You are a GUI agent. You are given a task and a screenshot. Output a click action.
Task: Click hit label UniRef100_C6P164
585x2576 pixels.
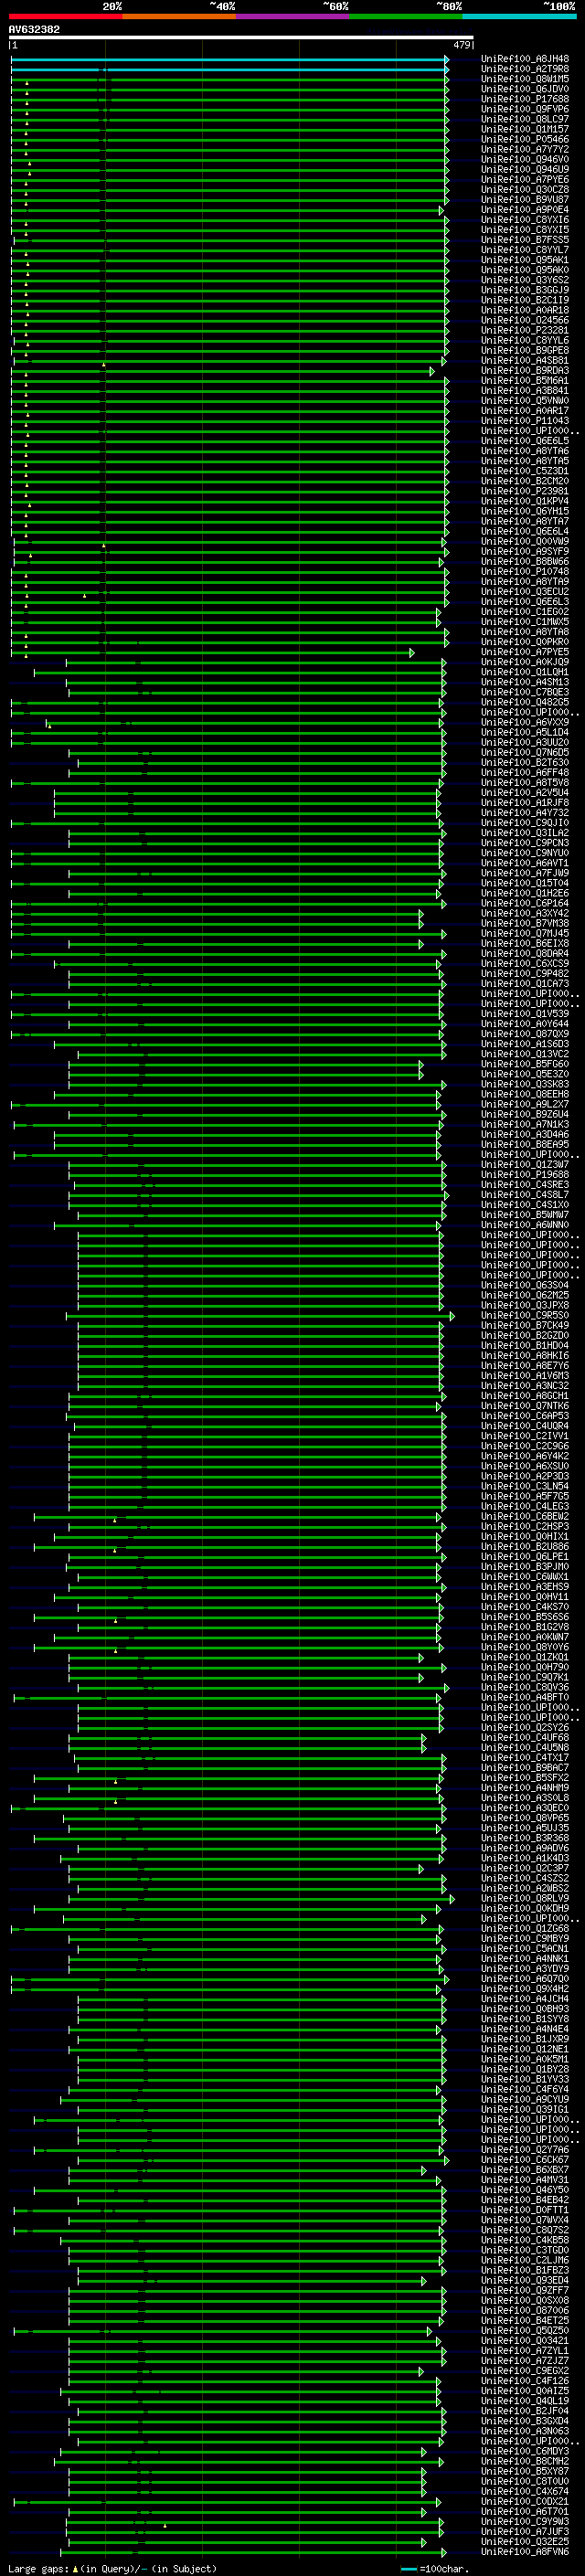(525, 904)
